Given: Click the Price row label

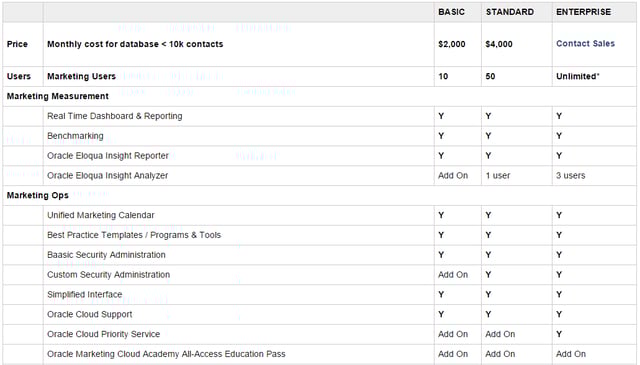Looking at the screenshot, I should [17, 44].
